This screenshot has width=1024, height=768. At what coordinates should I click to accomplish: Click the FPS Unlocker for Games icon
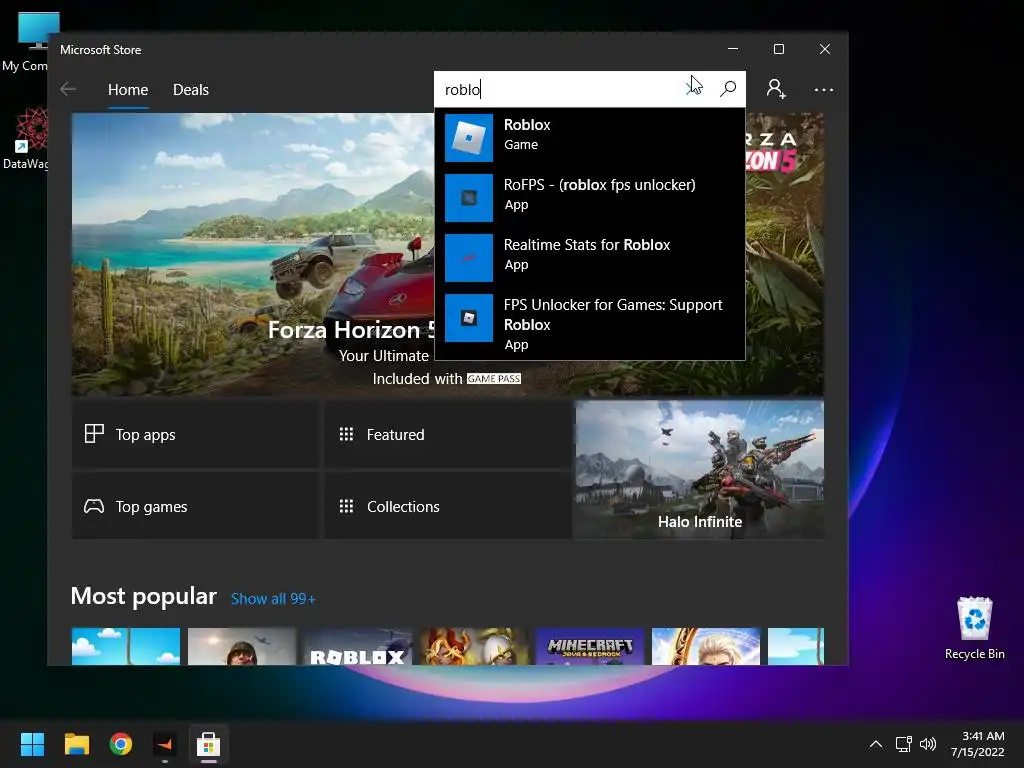(469, 318)
